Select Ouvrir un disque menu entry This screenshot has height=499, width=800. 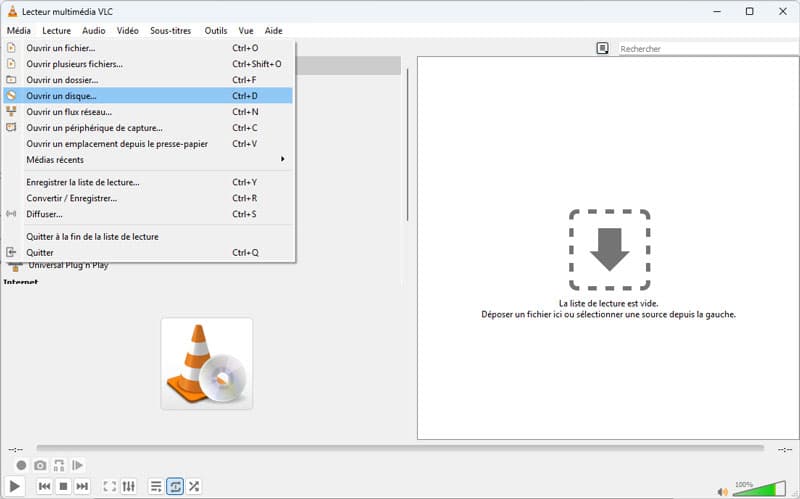62,96
